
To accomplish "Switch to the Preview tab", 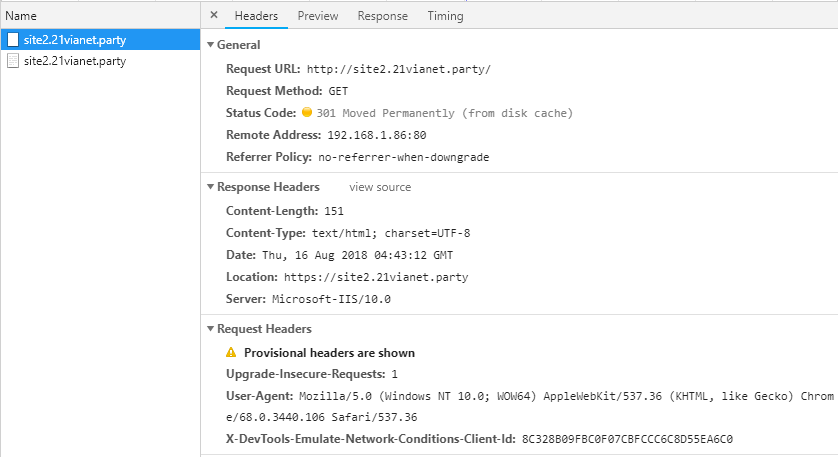I will (x=317, y=16).
